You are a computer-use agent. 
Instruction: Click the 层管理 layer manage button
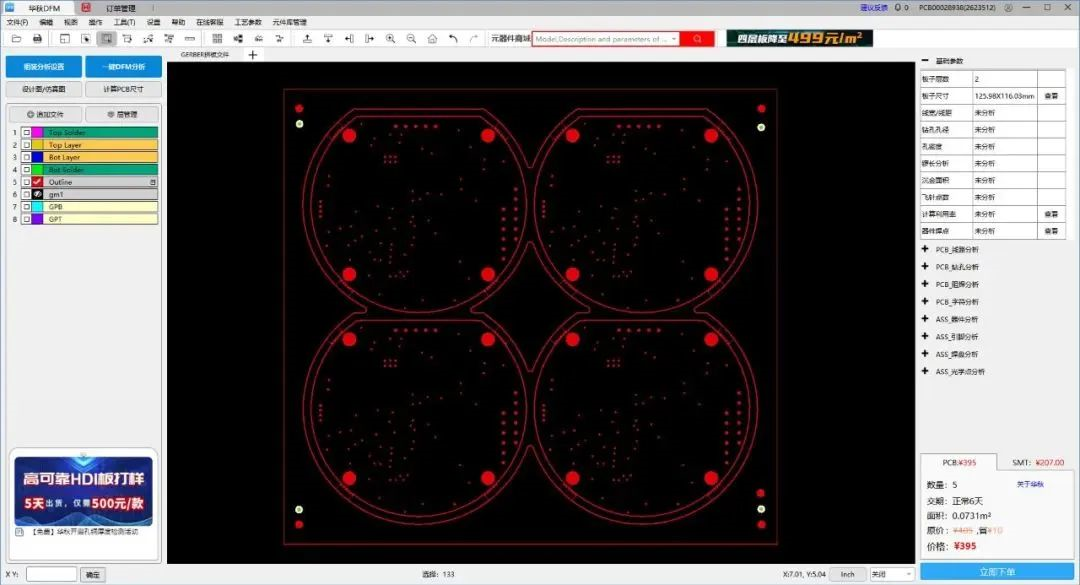pyautogui.click(x=122, y=114)
